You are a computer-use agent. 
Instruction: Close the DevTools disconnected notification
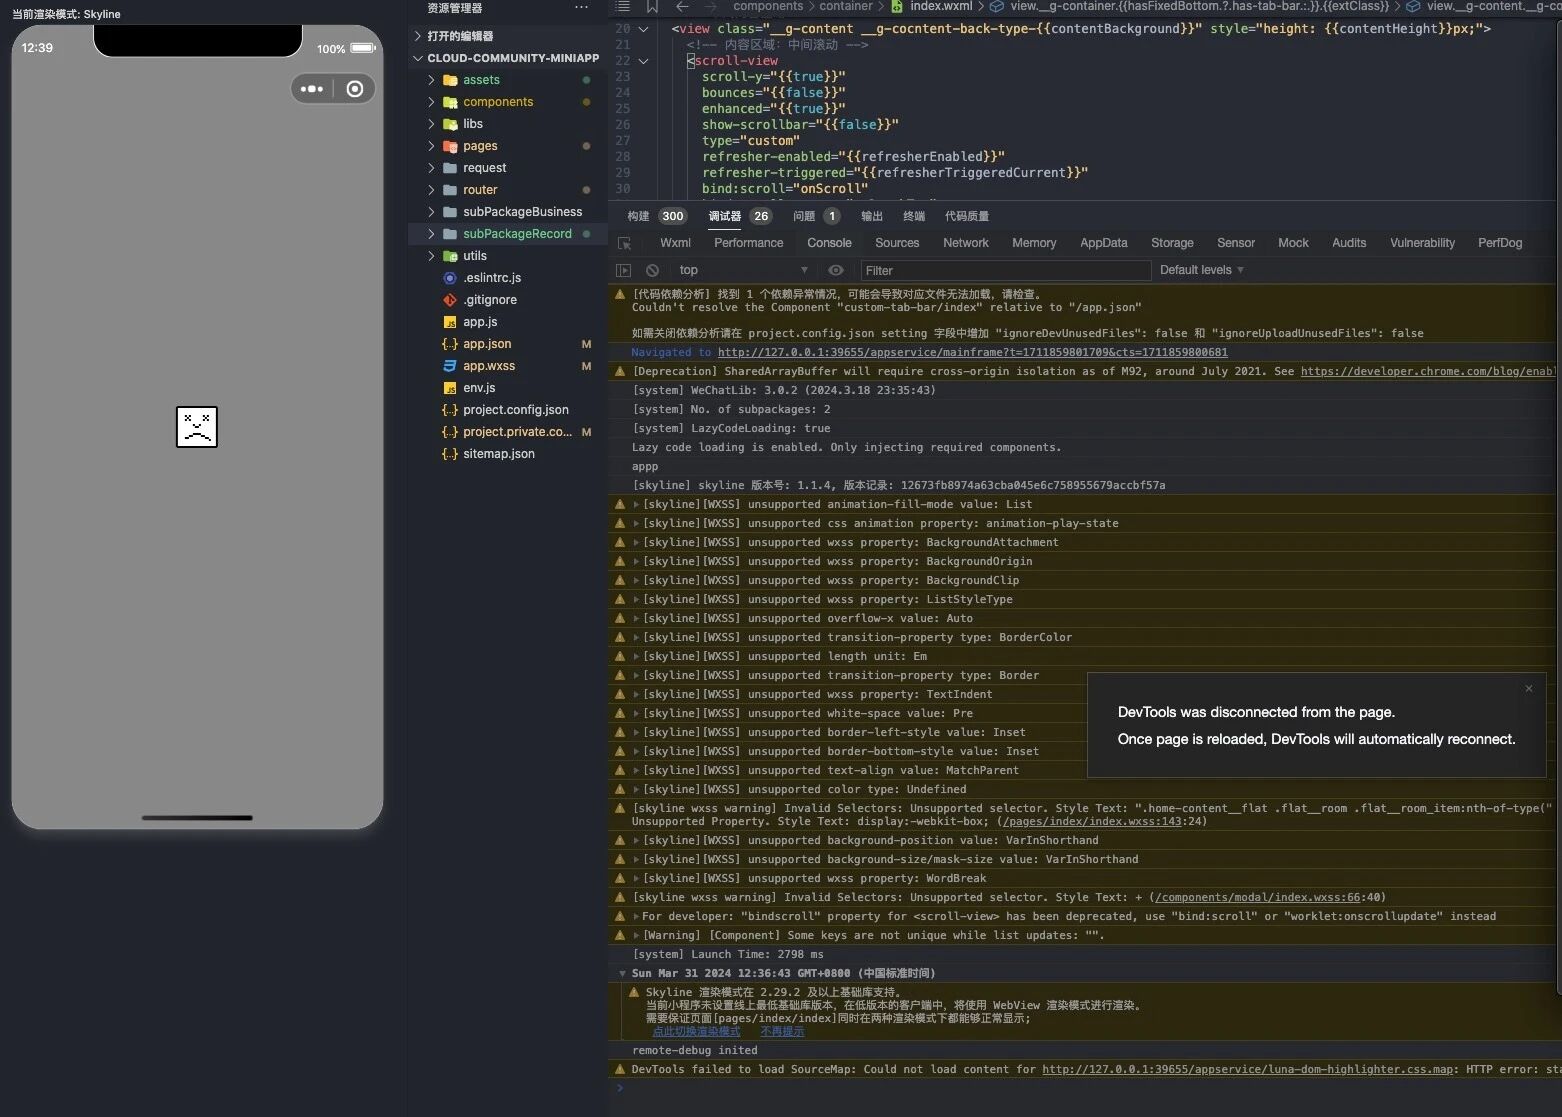1528,688
